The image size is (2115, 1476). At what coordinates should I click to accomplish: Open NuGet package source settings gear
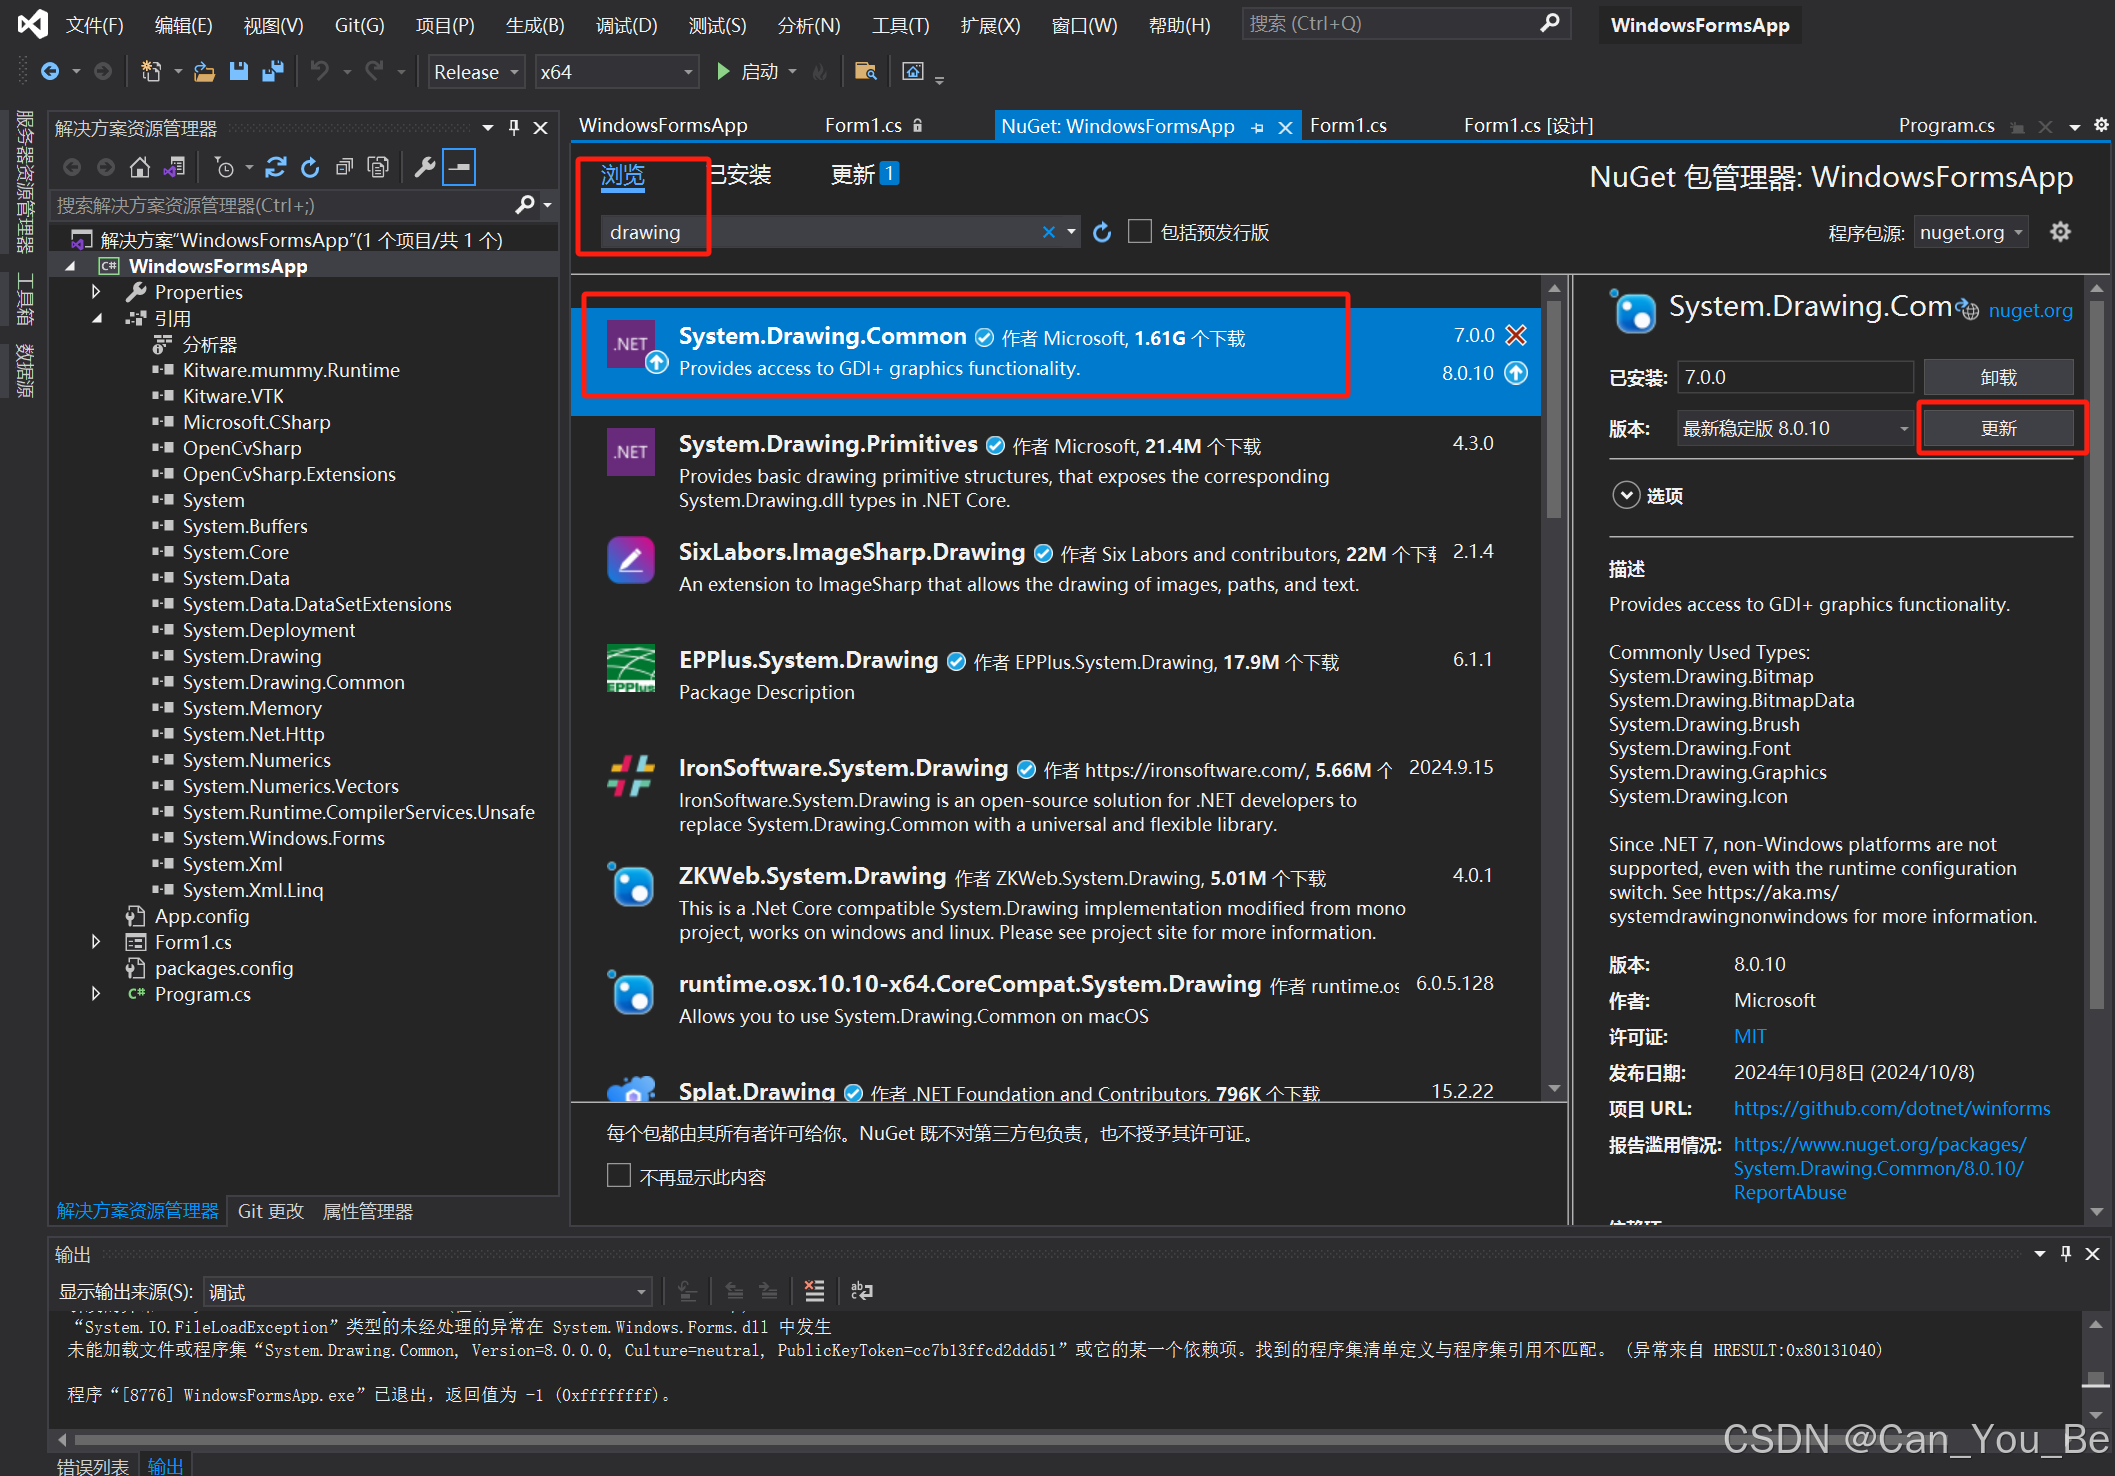[x=2060, y=232]
